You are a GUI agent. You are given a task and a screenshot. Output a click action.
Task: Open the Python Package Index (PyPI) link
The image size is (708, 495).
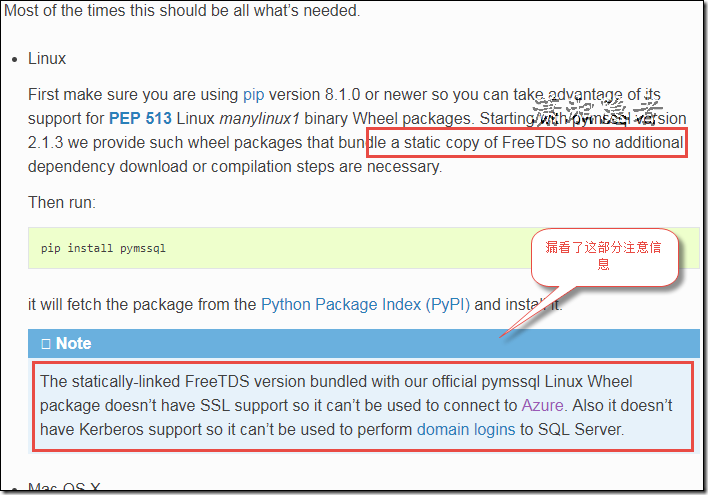coord(365,304)
